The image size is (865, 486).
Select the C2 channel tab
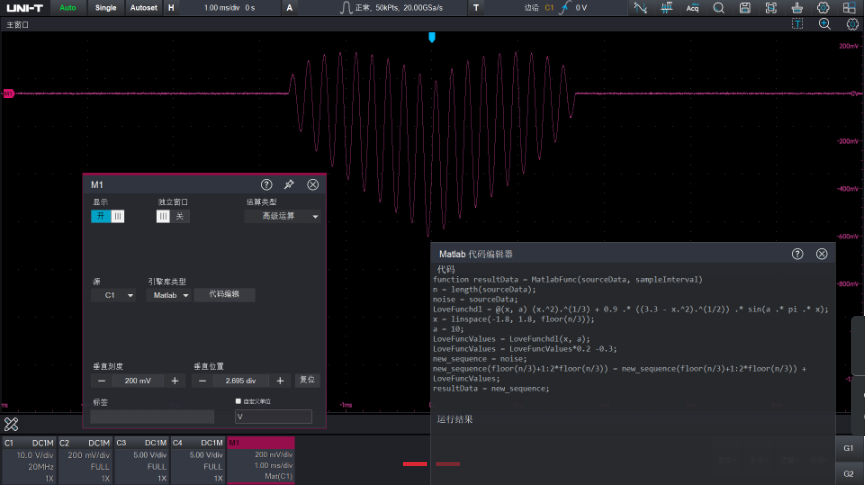tap(85, 461)
